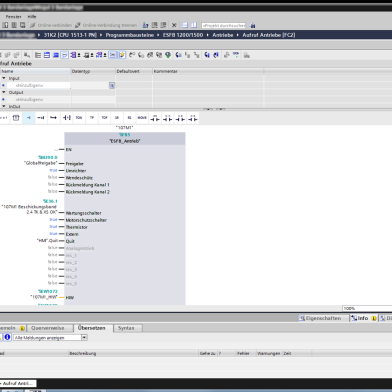Insert a TP timer instruction
Screen dimensions: 392x392
[92, 118]
